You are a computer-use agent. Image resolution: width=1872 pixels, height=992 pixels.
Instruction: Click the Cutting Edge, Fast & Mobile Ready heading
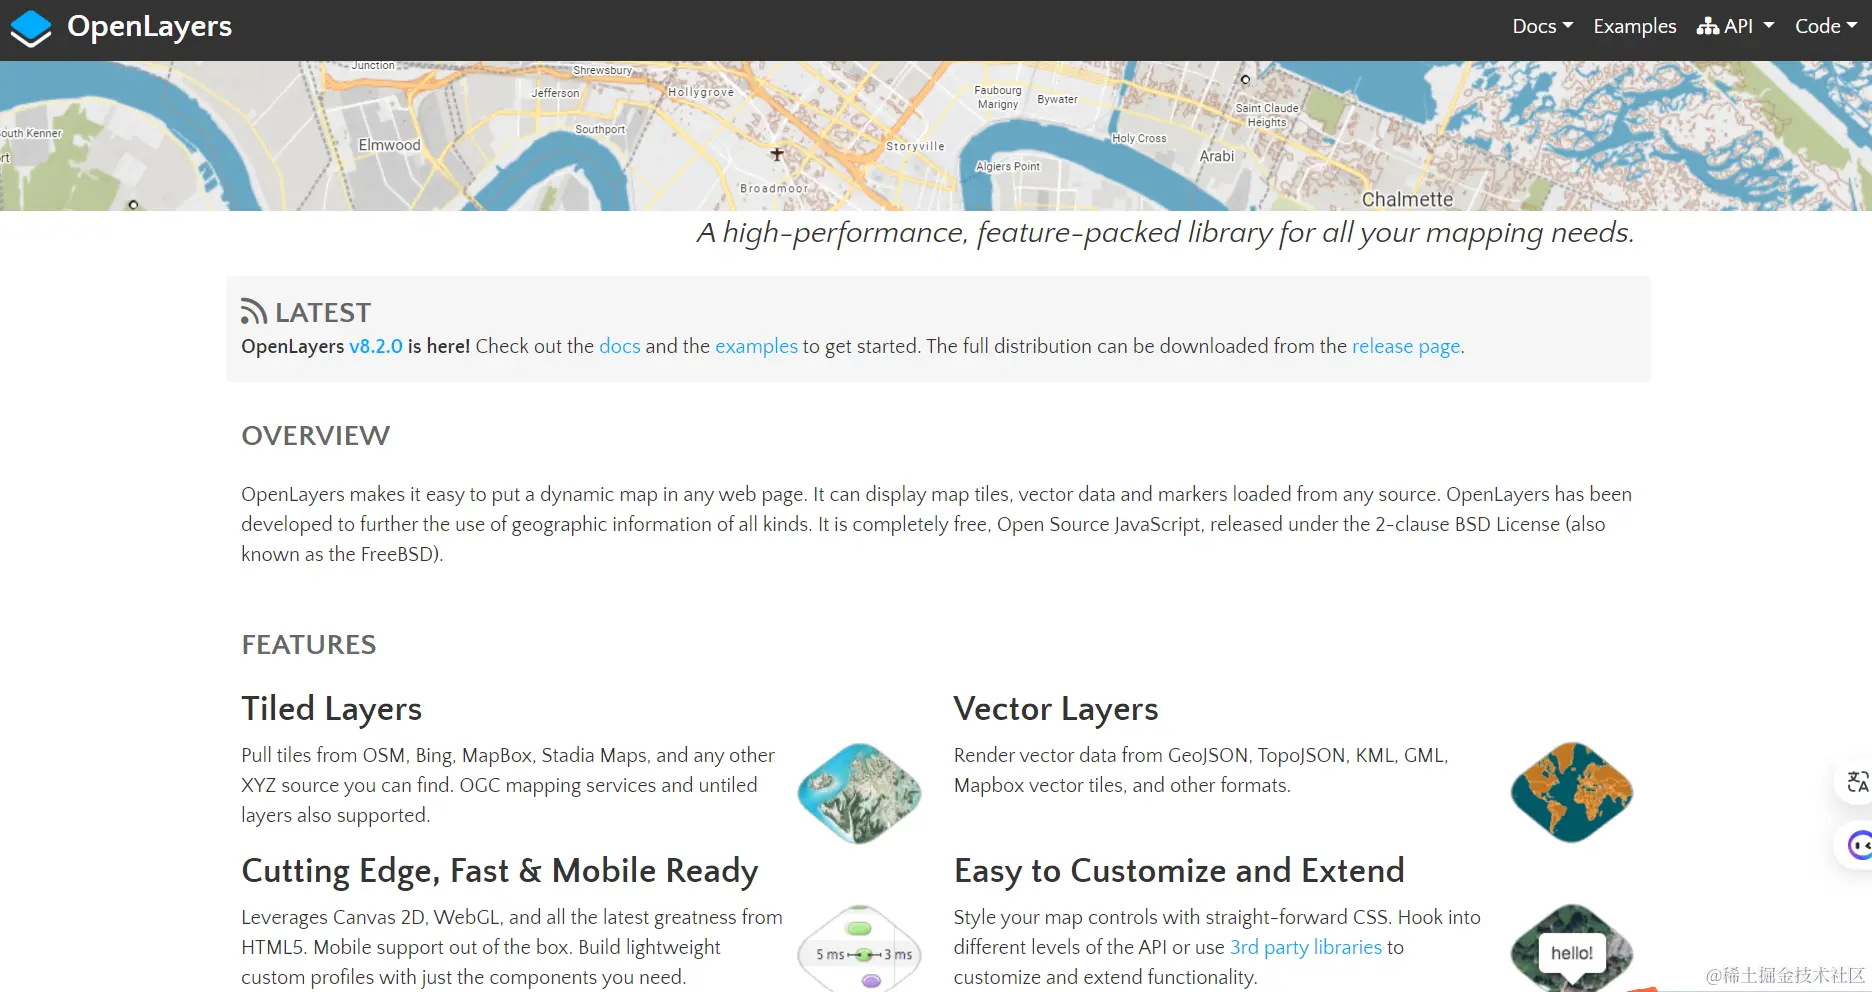(x=499, y=871)
